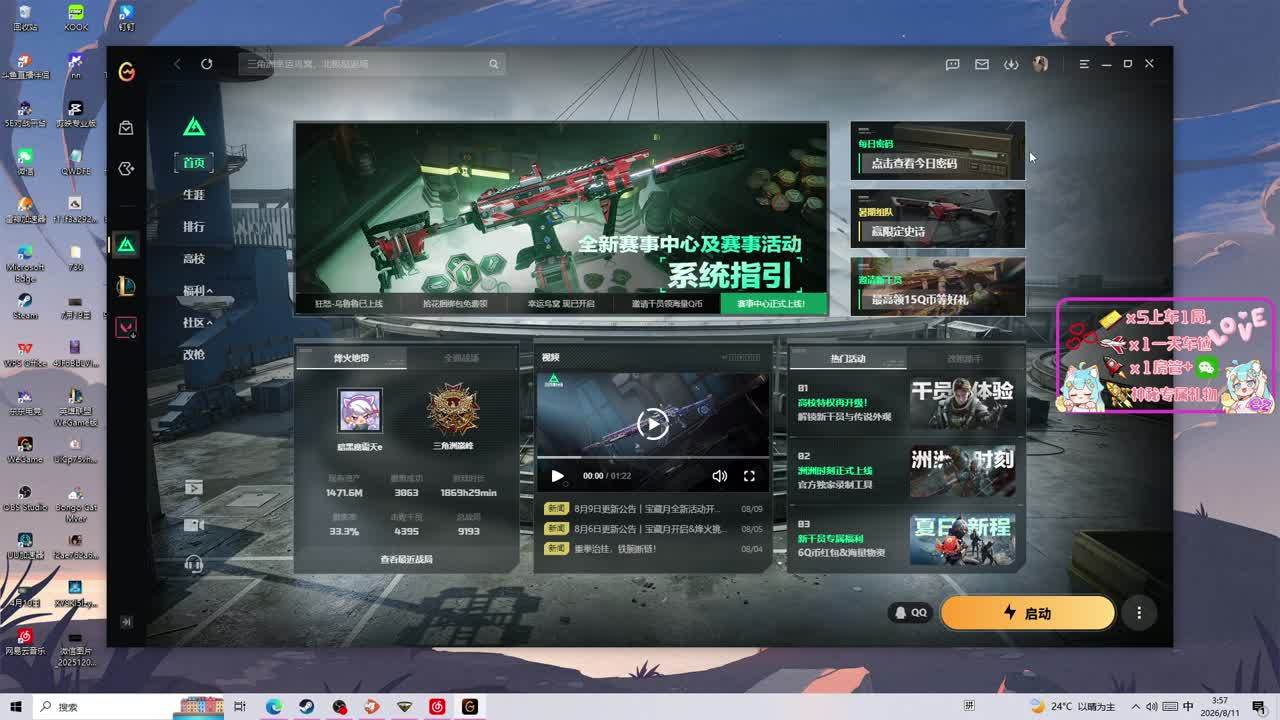The width and height of the screenshot is (1280, 720).
Task: Open the 新干员专属福利 activity
Action: pyautogui.click(x=906, y=539)
